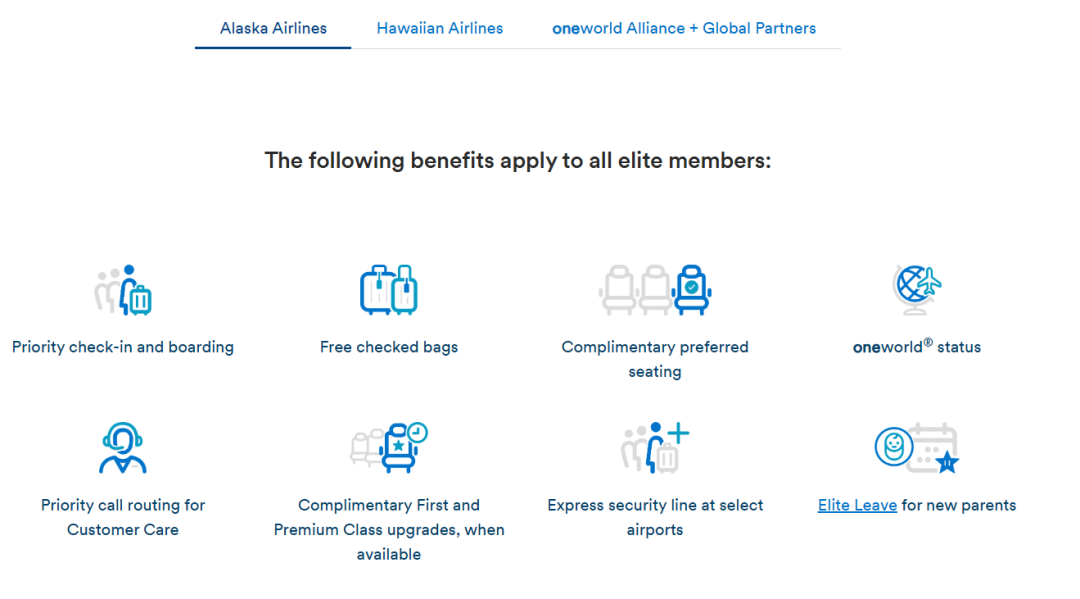The image size is (1080, 599).
Task: Click the express security line icon
Action: pyautogui.click(x=655, y=447)
